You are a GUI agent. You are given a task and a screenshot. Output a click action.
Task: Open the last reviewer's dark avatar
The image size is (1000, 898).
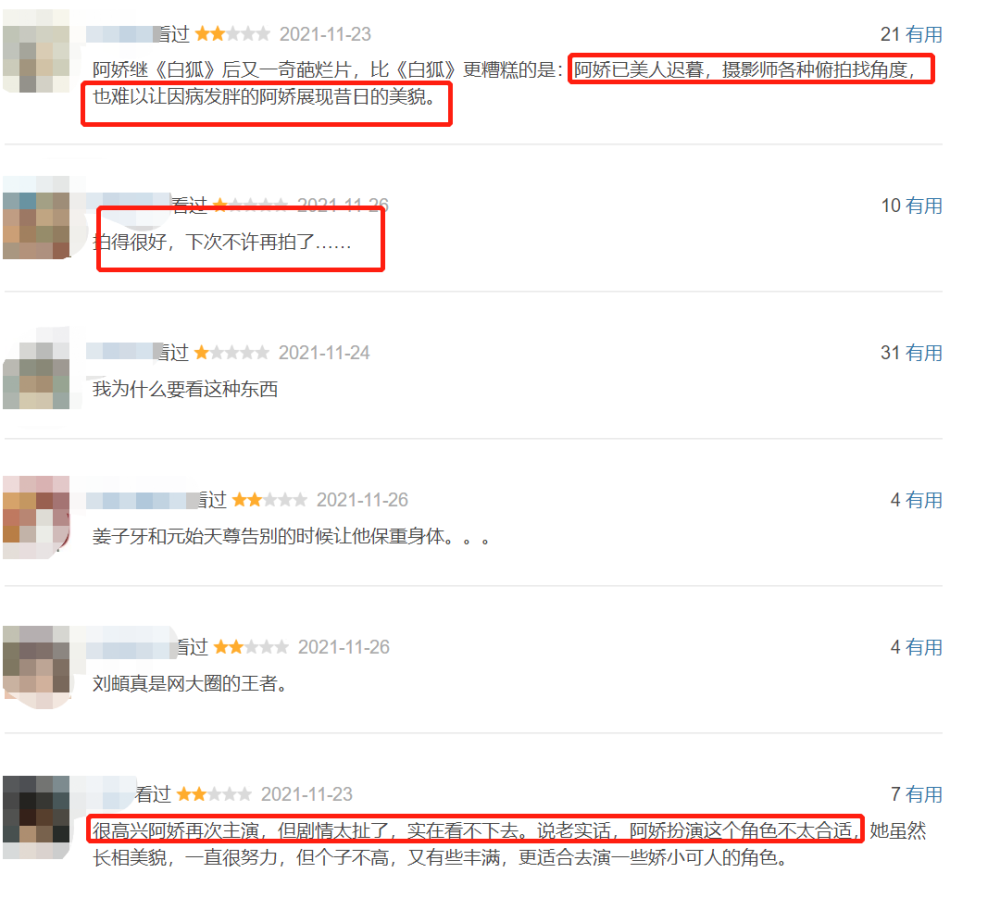coord(36,817)
